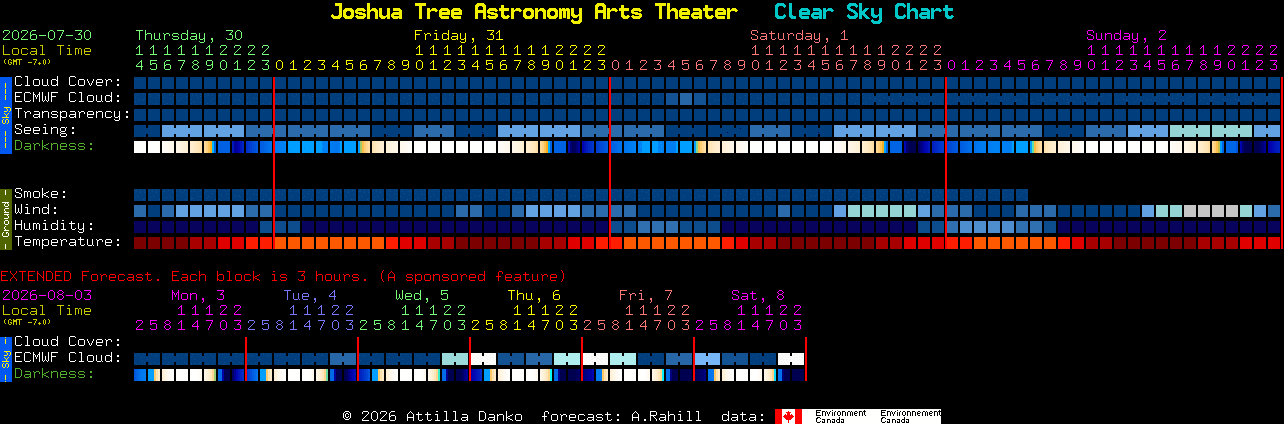The height and width of the screenshot is (424, 1284).
Task: Click the Saturday, 1 day header
Action: point(799,35)
